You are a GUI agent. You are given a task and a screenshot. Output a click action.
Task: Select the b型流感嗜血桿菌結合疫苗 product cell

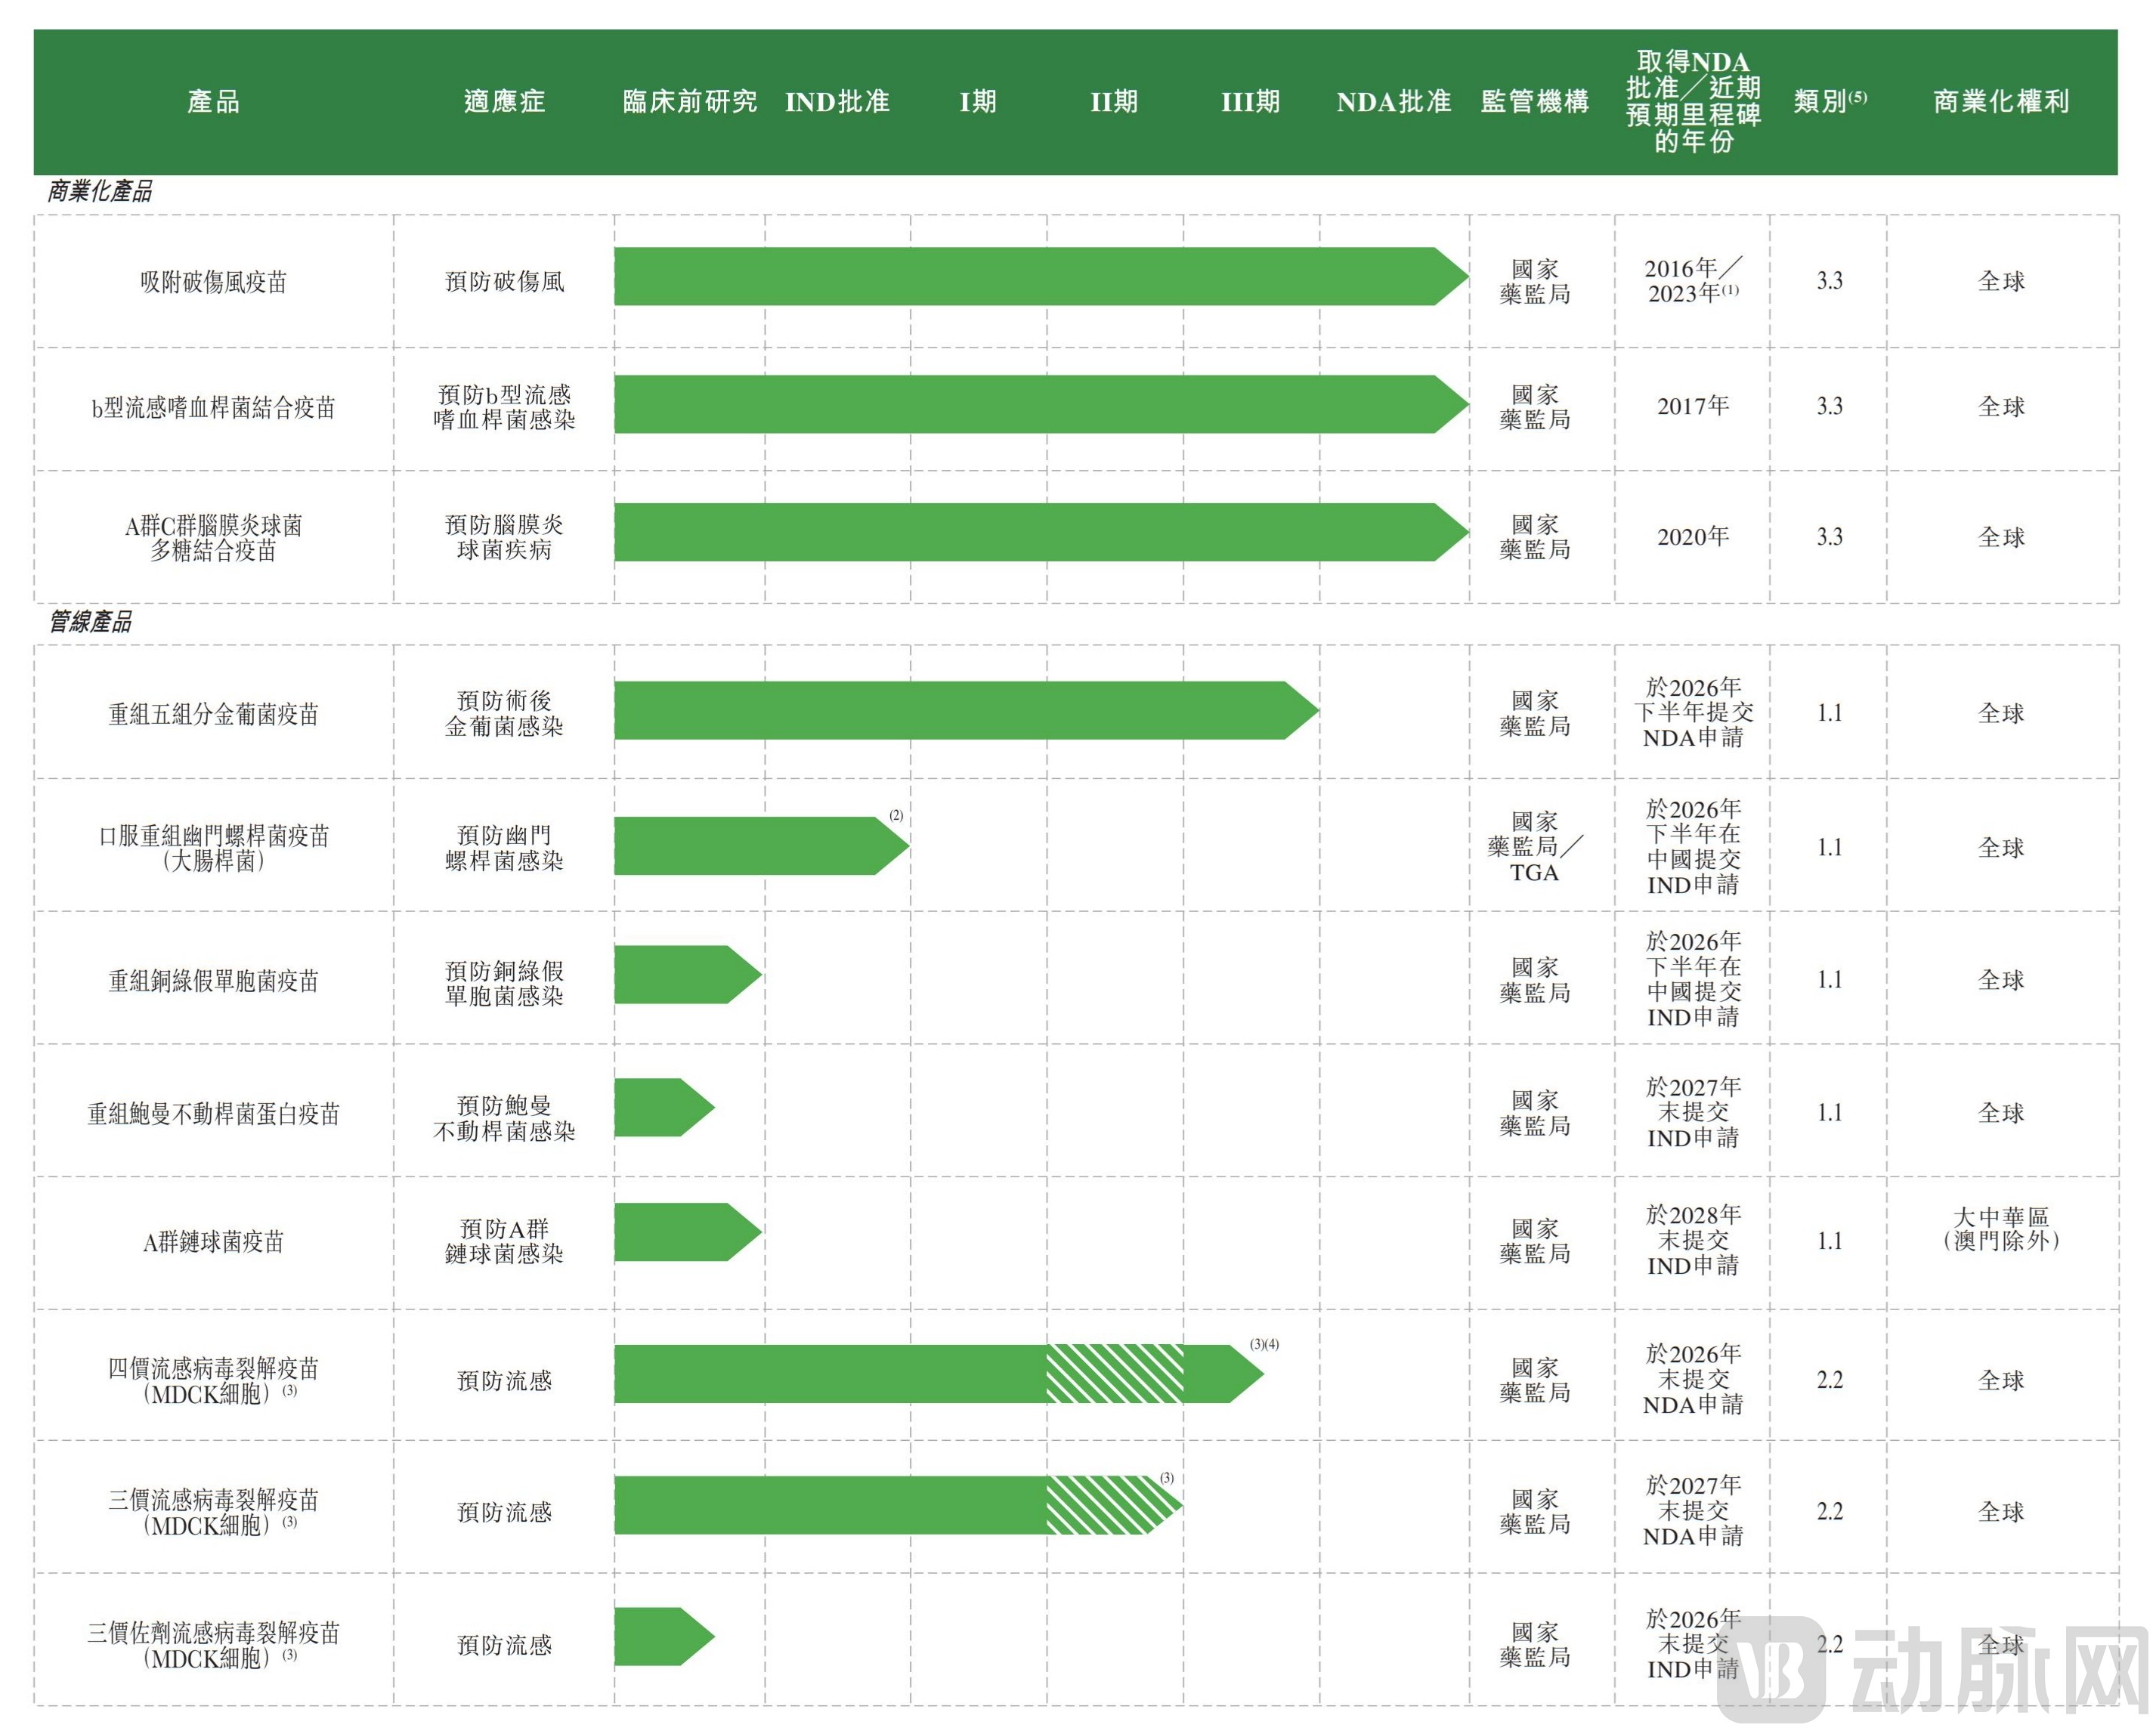tap(213, 407)
